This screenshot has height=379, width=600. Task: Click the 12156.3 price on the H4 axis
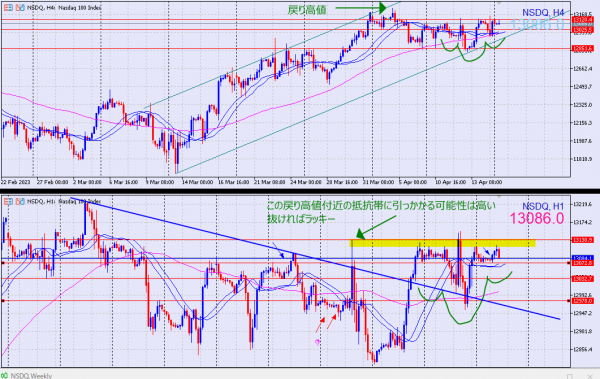[x=582, y=123]
